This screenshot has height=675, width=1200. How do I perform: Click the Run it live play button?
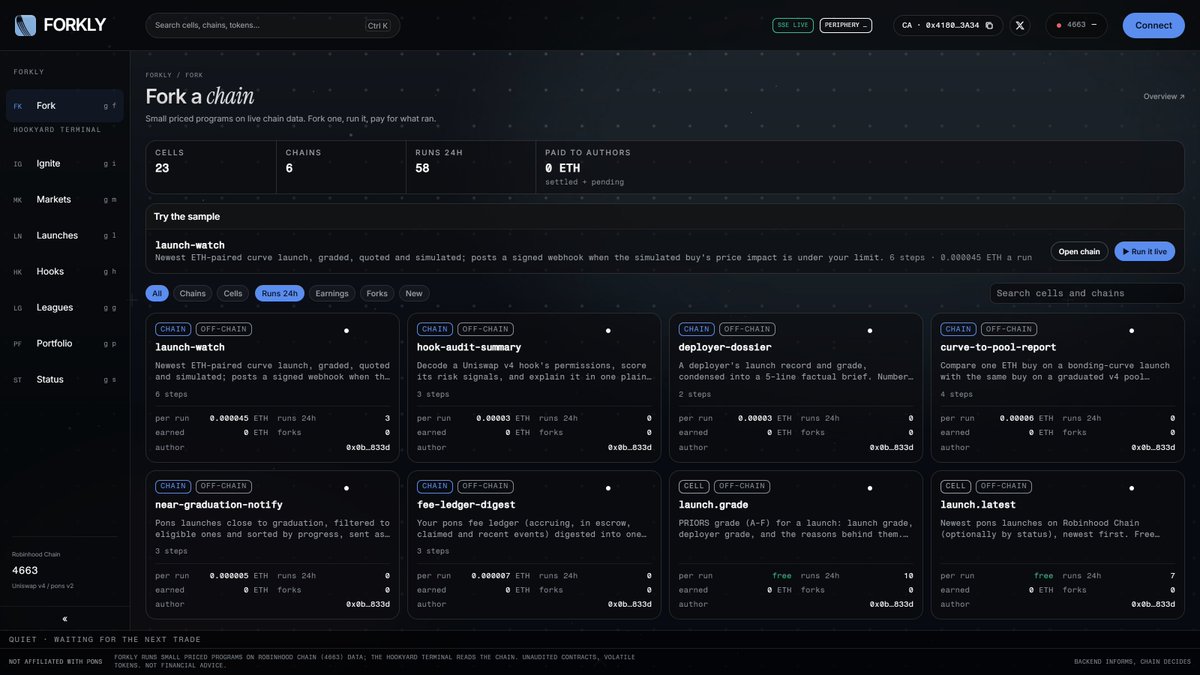point(1145,251)
